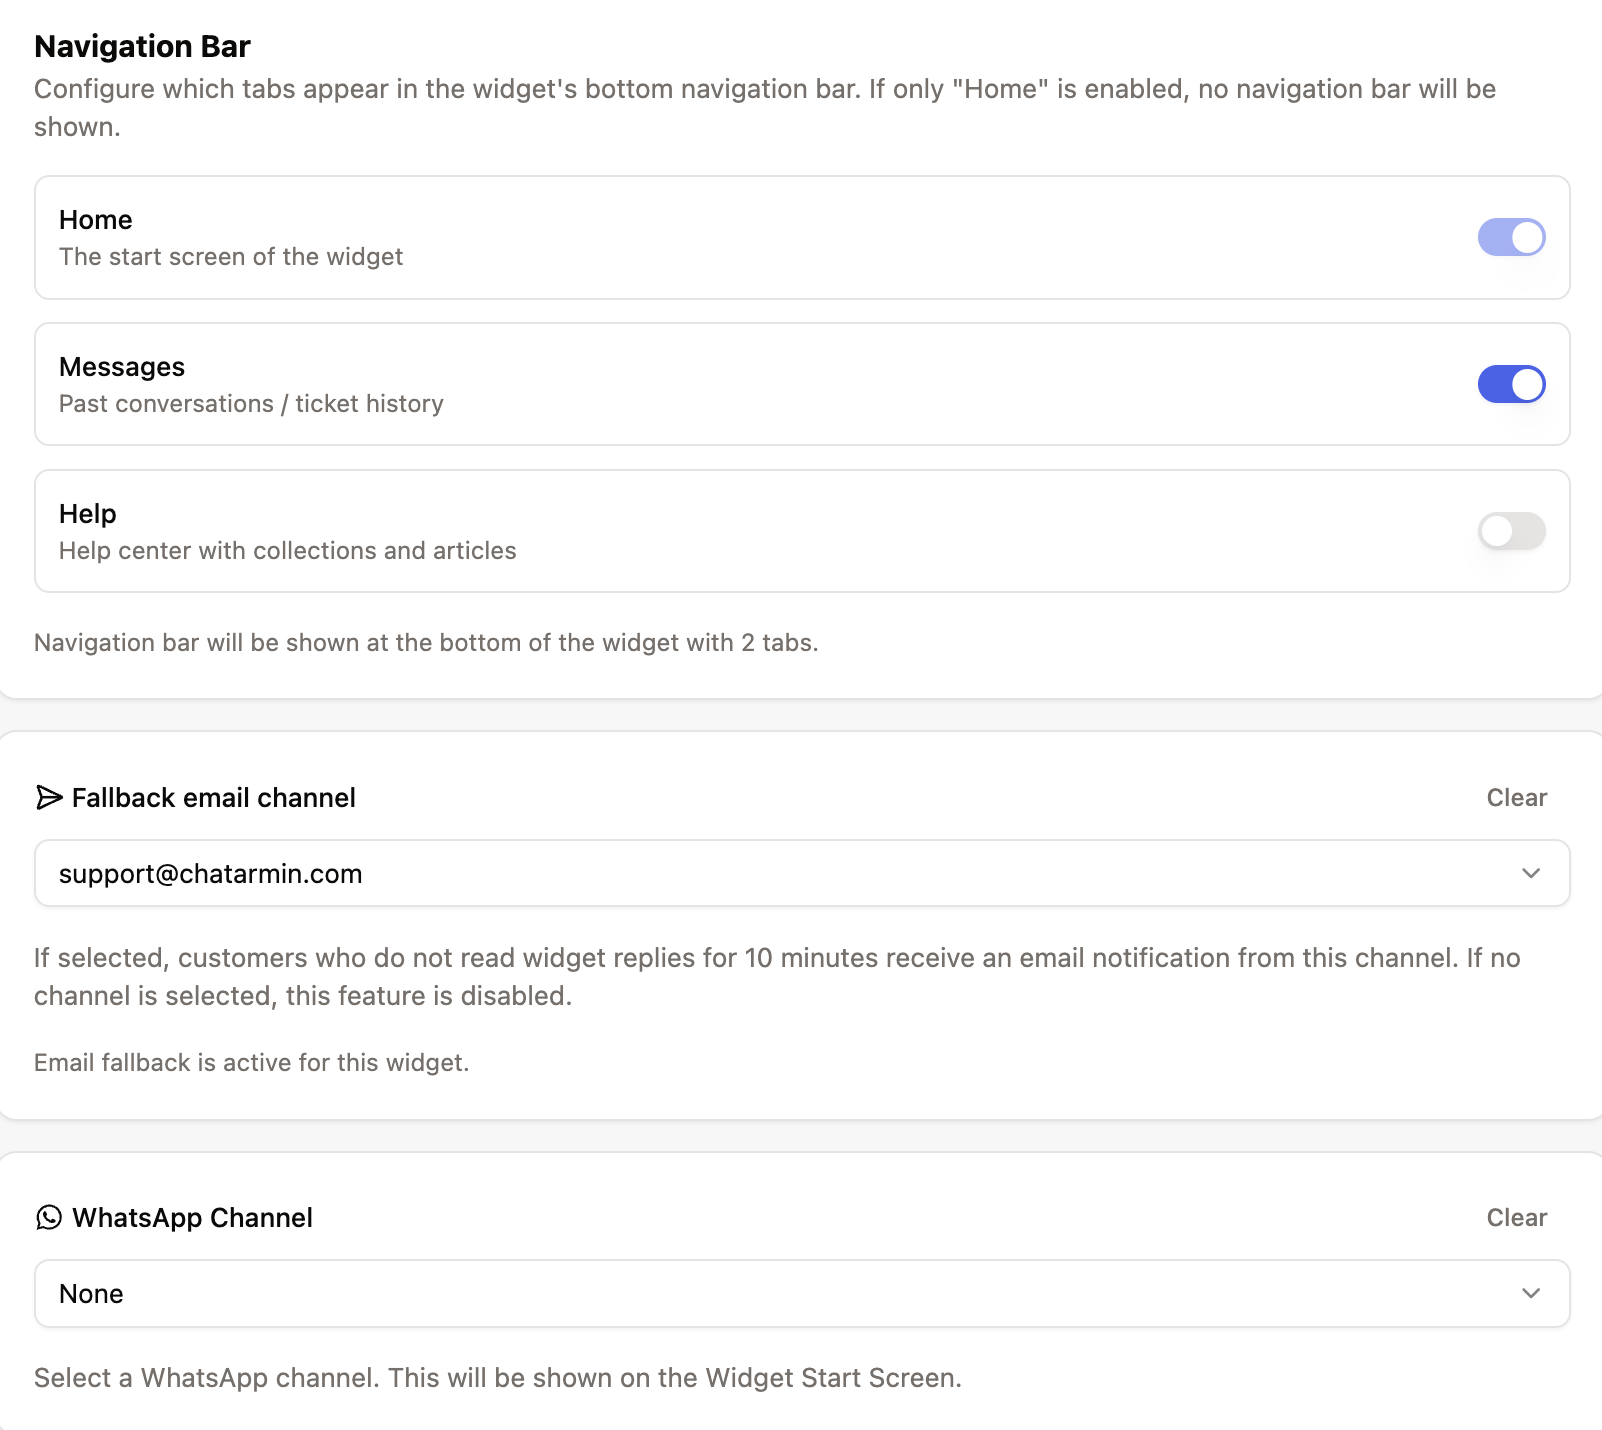1602x1430 pixels.
Task: Select the Messages row title
Action: point(122,367)
